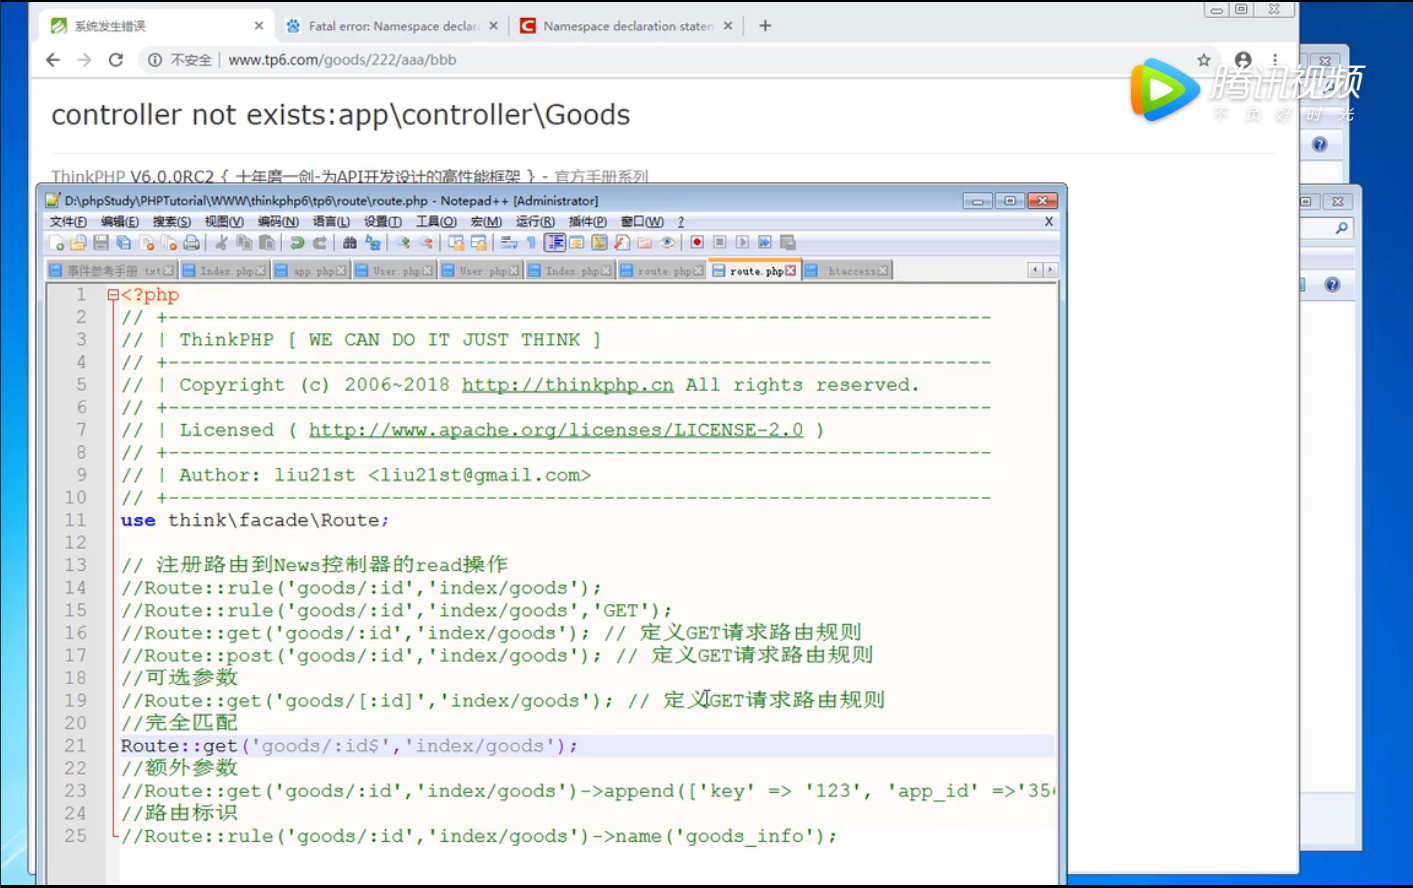The image size is (1413, 888).
Task: Collapse the PHP fold marker on line 1
Action: pos(113,295)
